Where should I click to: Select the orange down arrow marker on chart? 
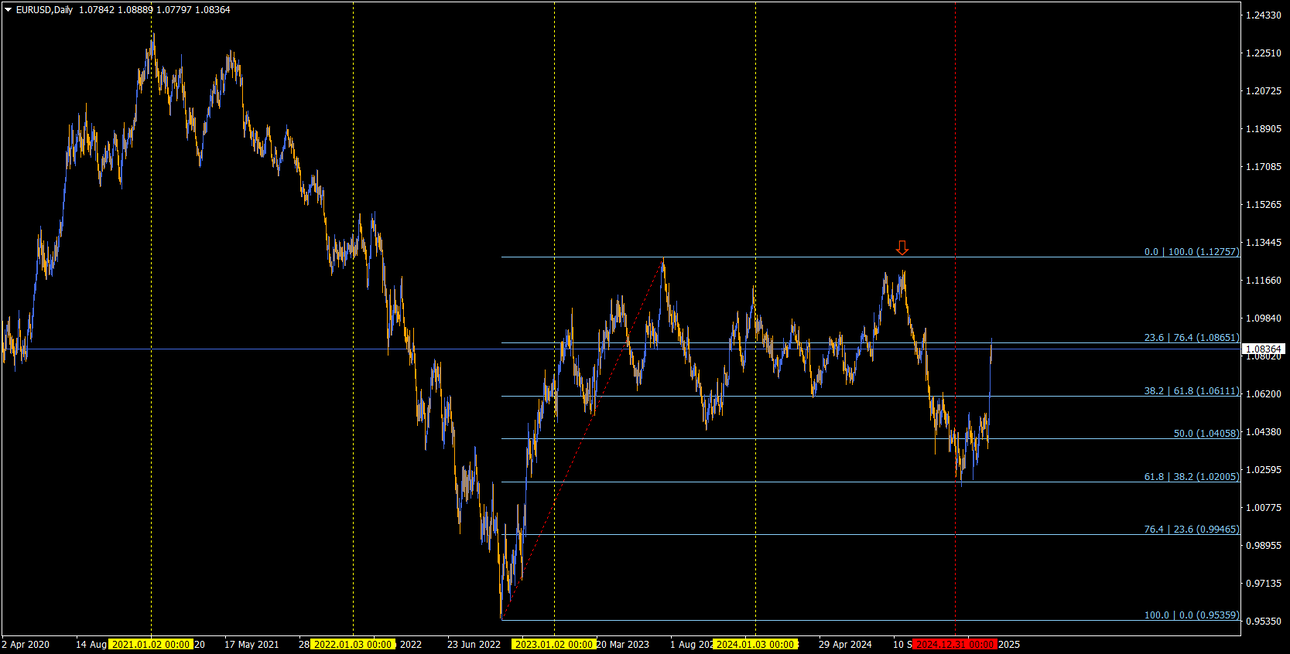pyautogui.click(x=902, y=248)
